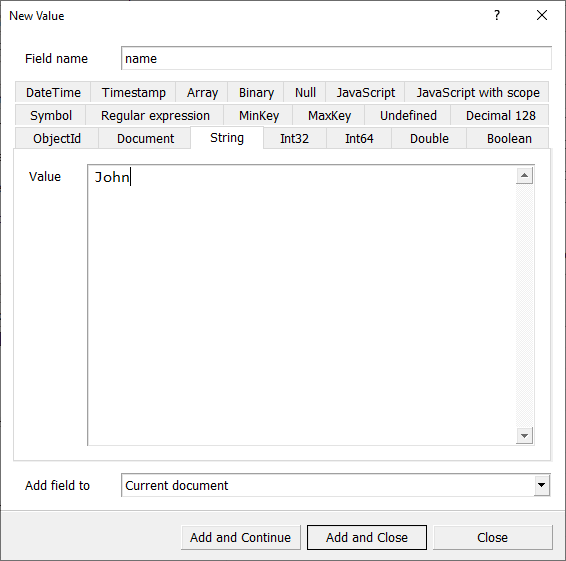
Task: Choose the MaxKey tab
Action: coord(329,116)
